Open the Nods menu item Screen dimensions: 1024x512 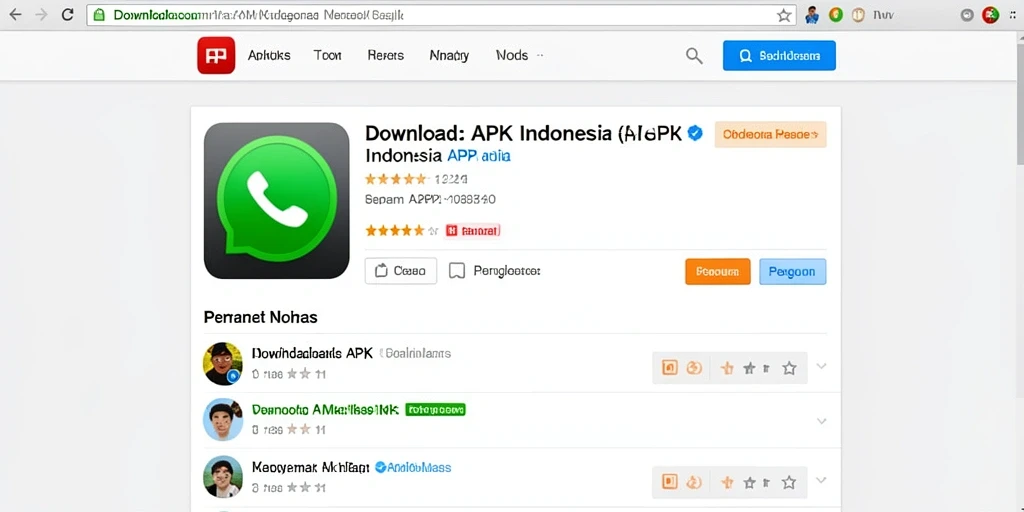[512, 56]
